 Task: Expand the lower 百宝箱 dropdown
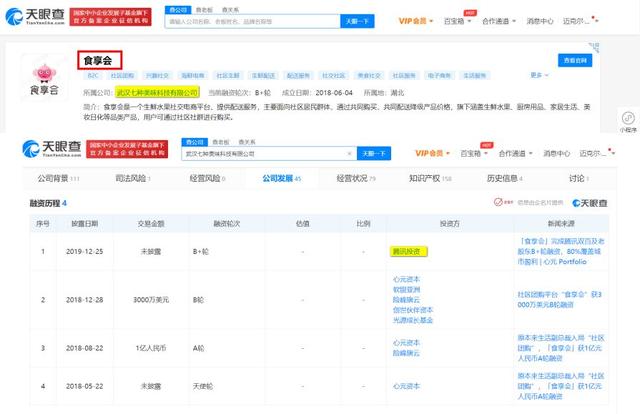(x=474, y=153)
